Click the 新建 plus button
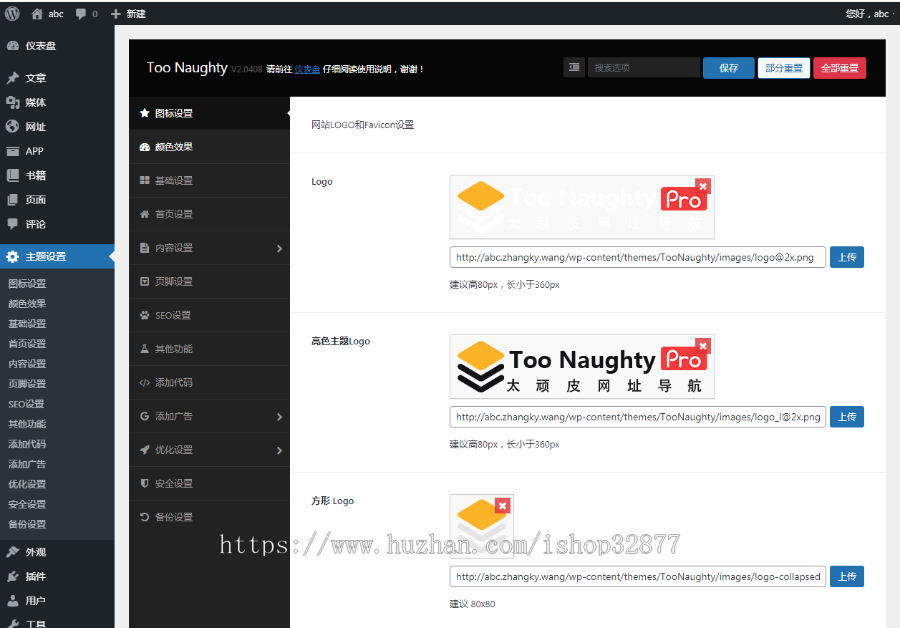The height and width of the screenshot is (628, 900). coord(128,14)
